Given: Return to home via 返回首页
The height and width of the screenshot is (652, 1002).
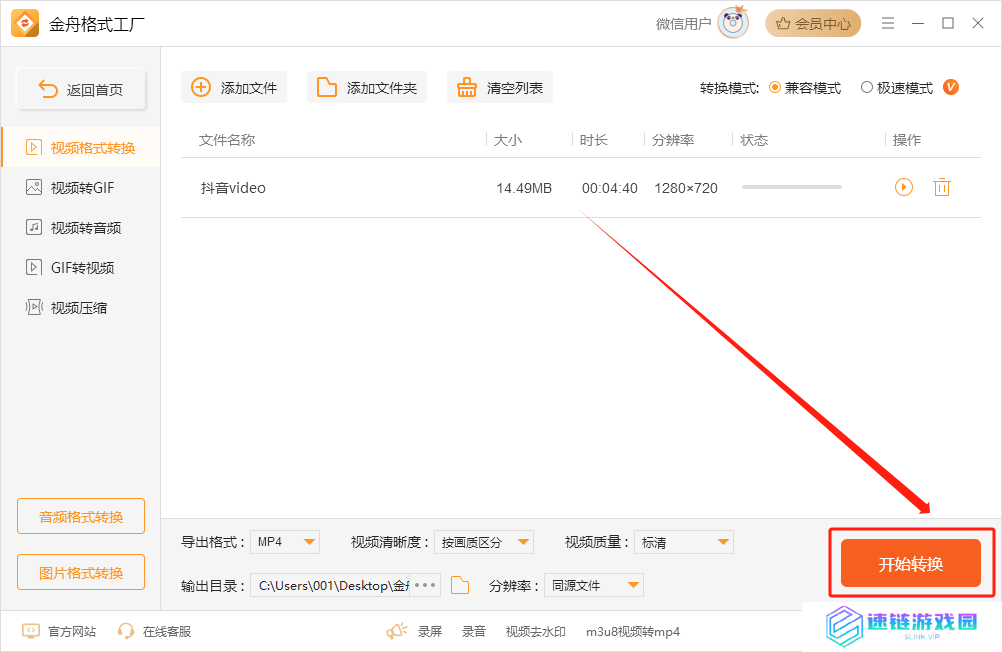Looking at the screenshot, I should 81,89.
